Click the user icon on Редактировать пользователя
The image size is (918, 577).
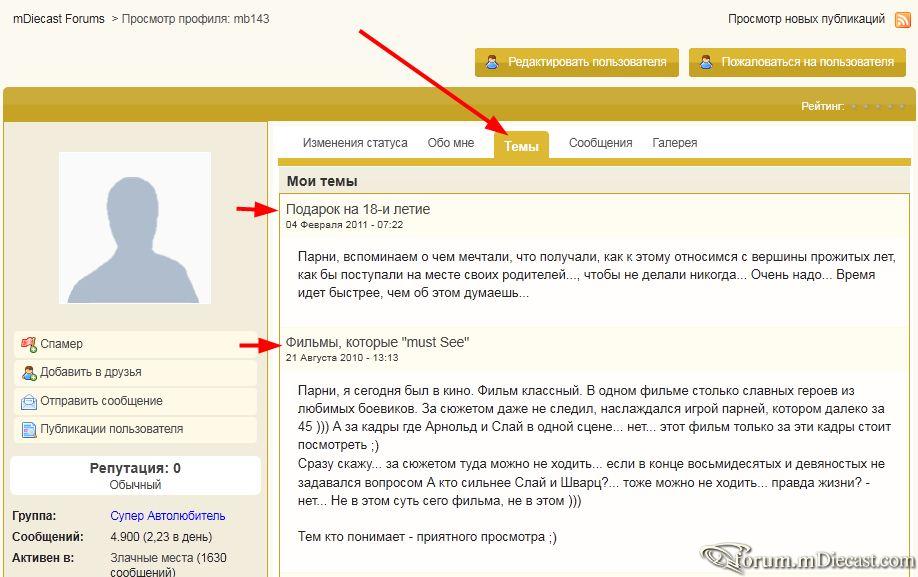pyautogui.click(x=492, y=62)
